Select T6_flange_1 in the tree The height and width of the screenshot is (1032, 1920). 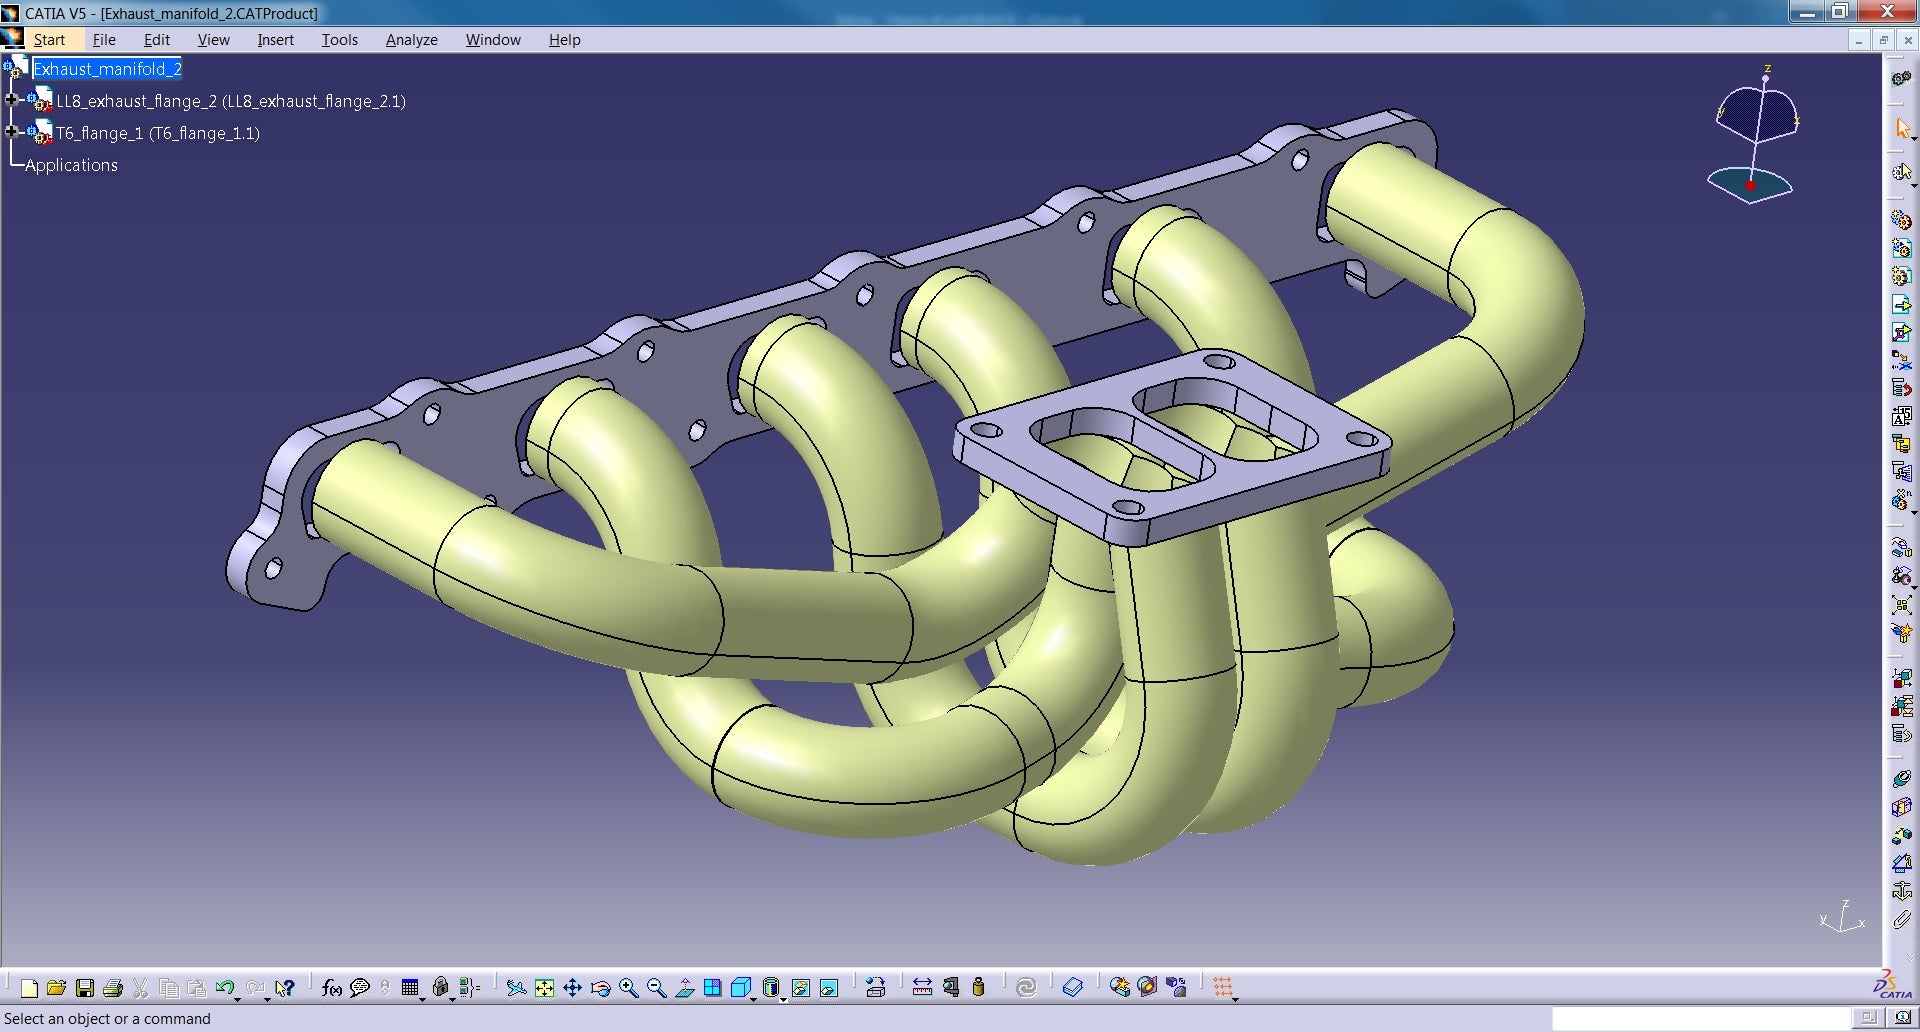(157, 133)
